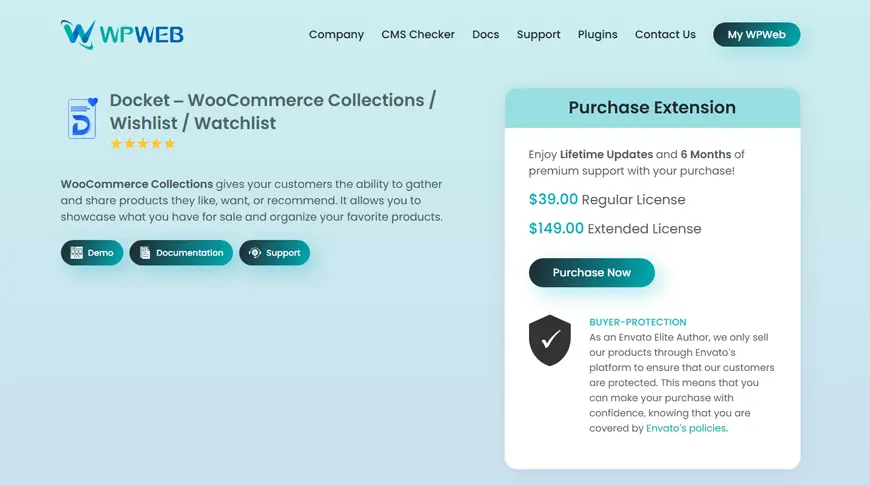Screen dimensions: 870x485
Task: Click the Purchase Now button
Action: [x=591, y=272]
